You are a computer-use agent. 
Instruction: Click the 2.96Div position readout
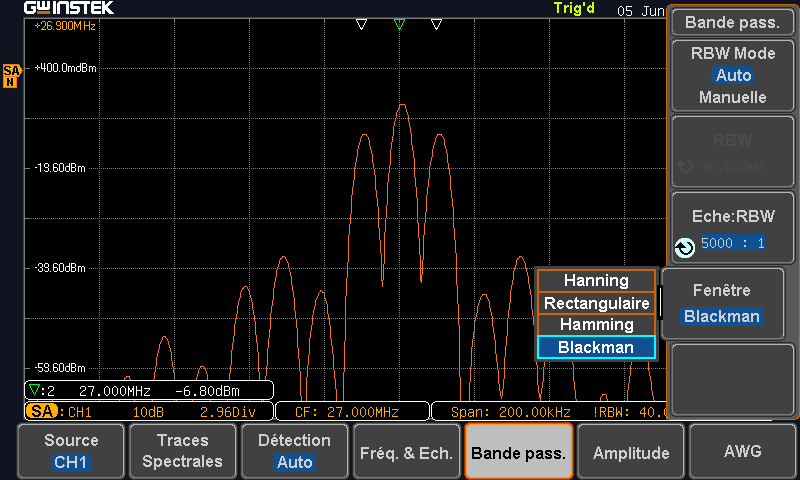[x=228, y=412]
